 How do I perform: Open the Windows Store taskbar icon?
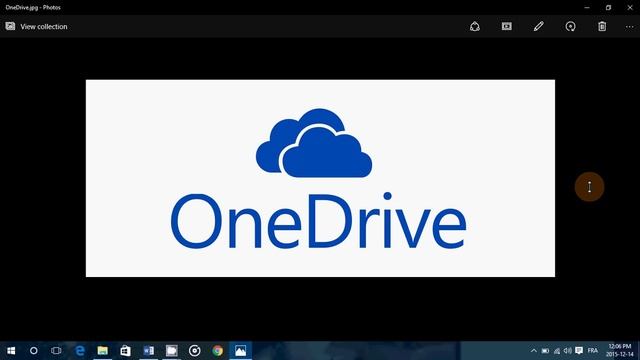coord(125,351)
